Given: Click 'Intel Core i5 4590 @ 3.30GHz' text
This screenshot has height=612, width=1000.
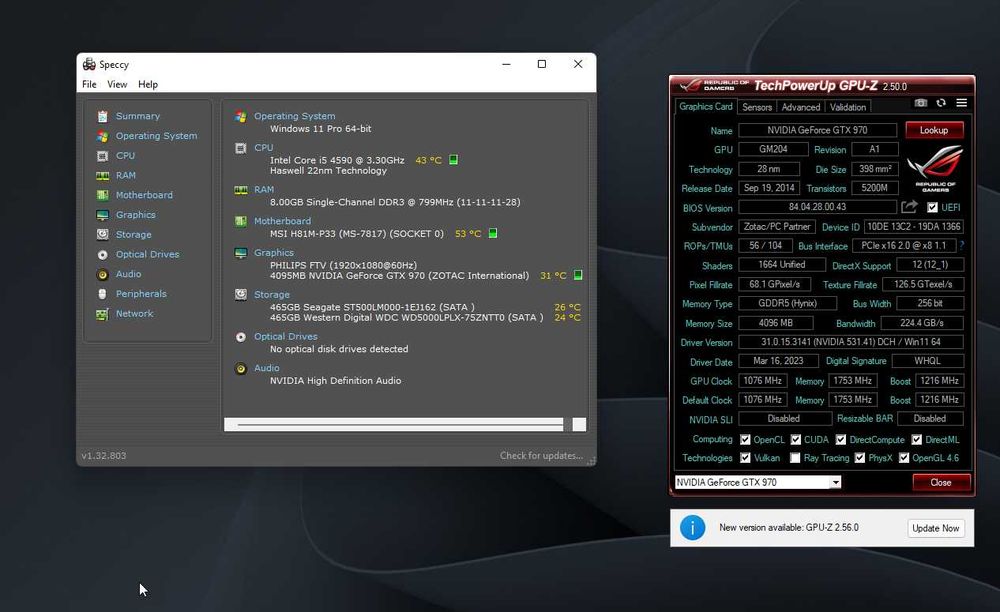Looking at the screenshot, I should point(337,160).
